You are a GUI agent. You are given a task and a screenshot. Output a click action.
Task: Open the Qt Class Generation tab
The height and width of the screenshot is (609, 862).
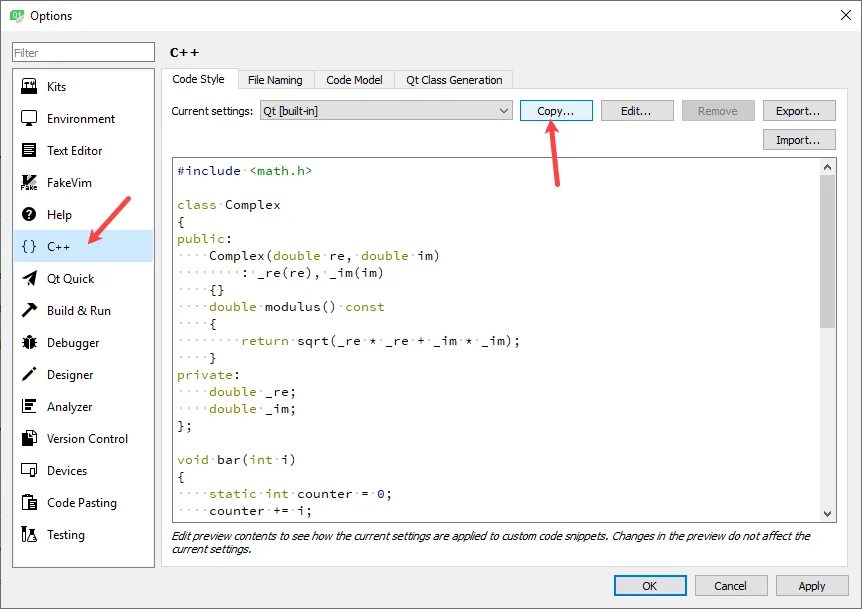(x=454, y=80)
